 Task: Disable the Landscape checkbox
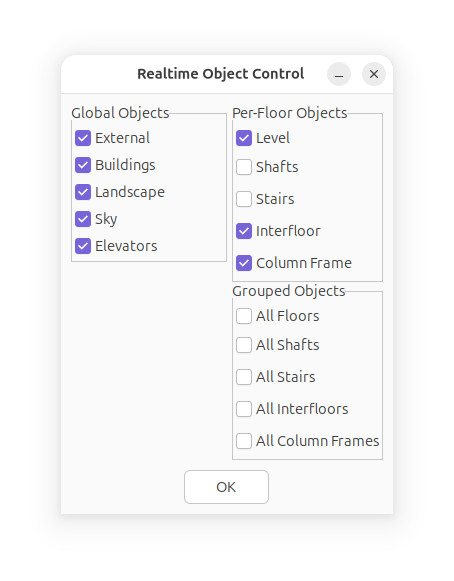coord(83,192)
